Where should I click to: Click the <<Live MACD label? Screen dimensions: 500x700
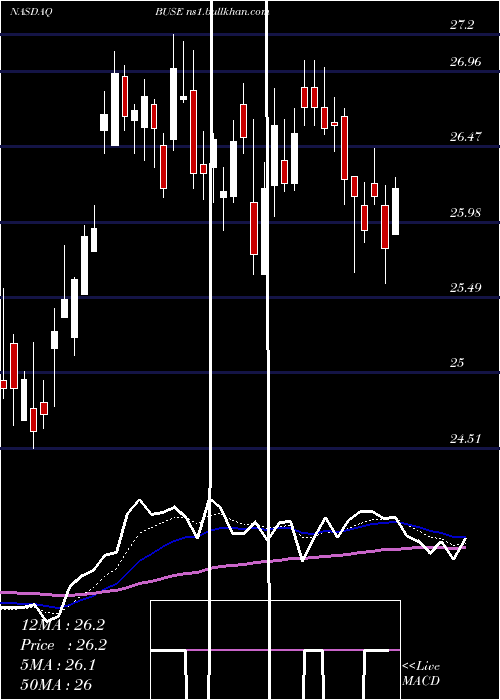(x=421, y=673)
